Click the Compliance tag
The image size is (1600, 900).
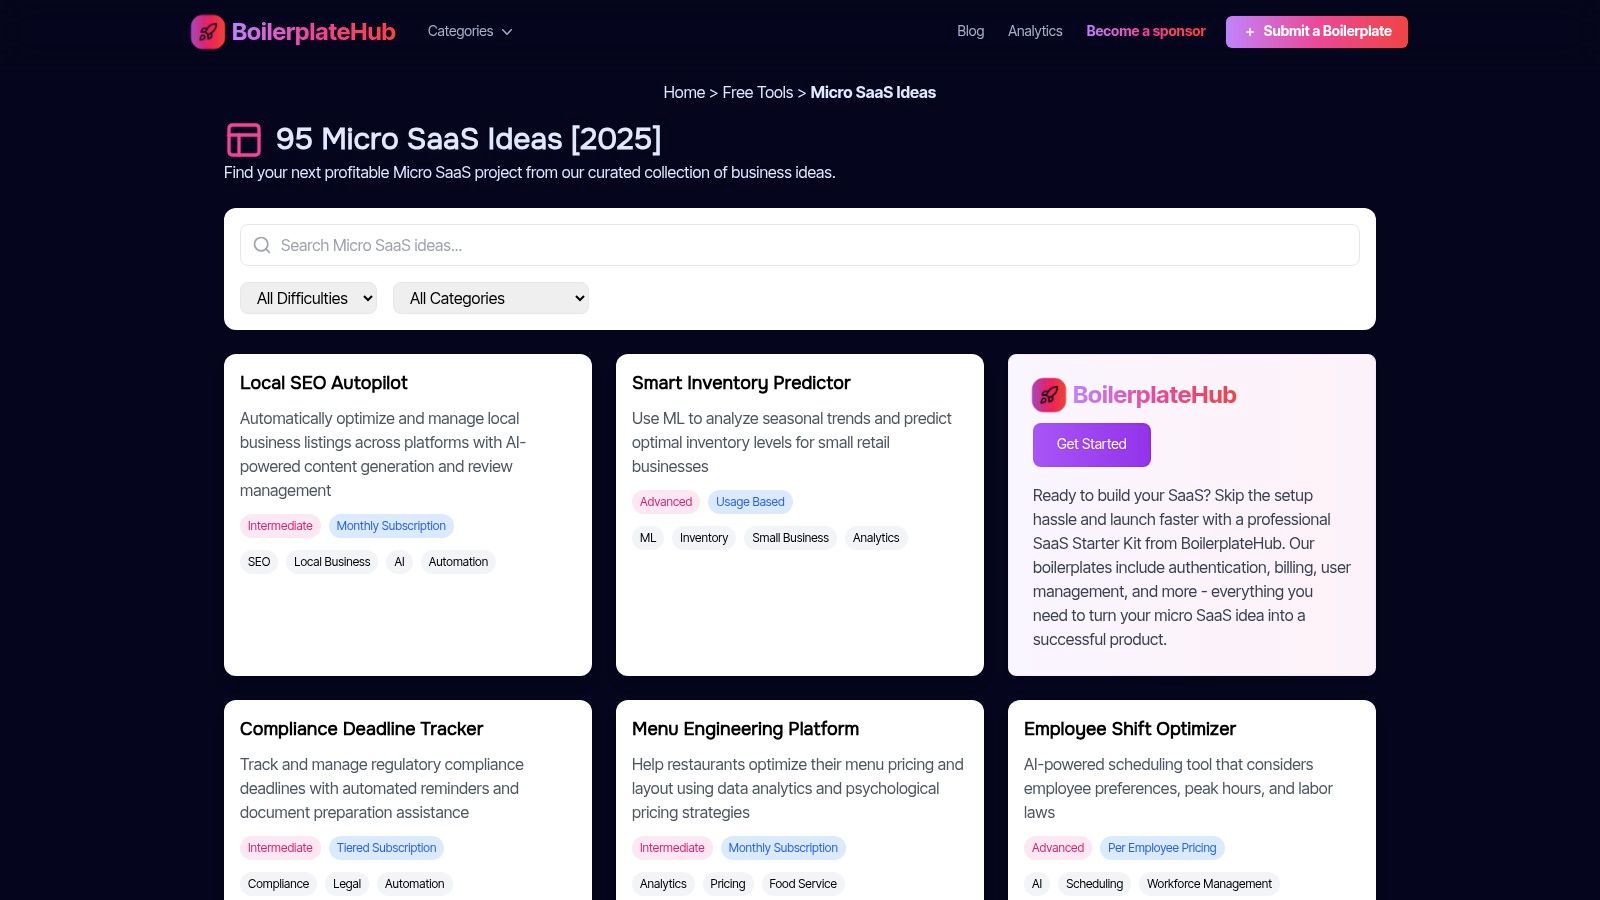click(278, 884)
